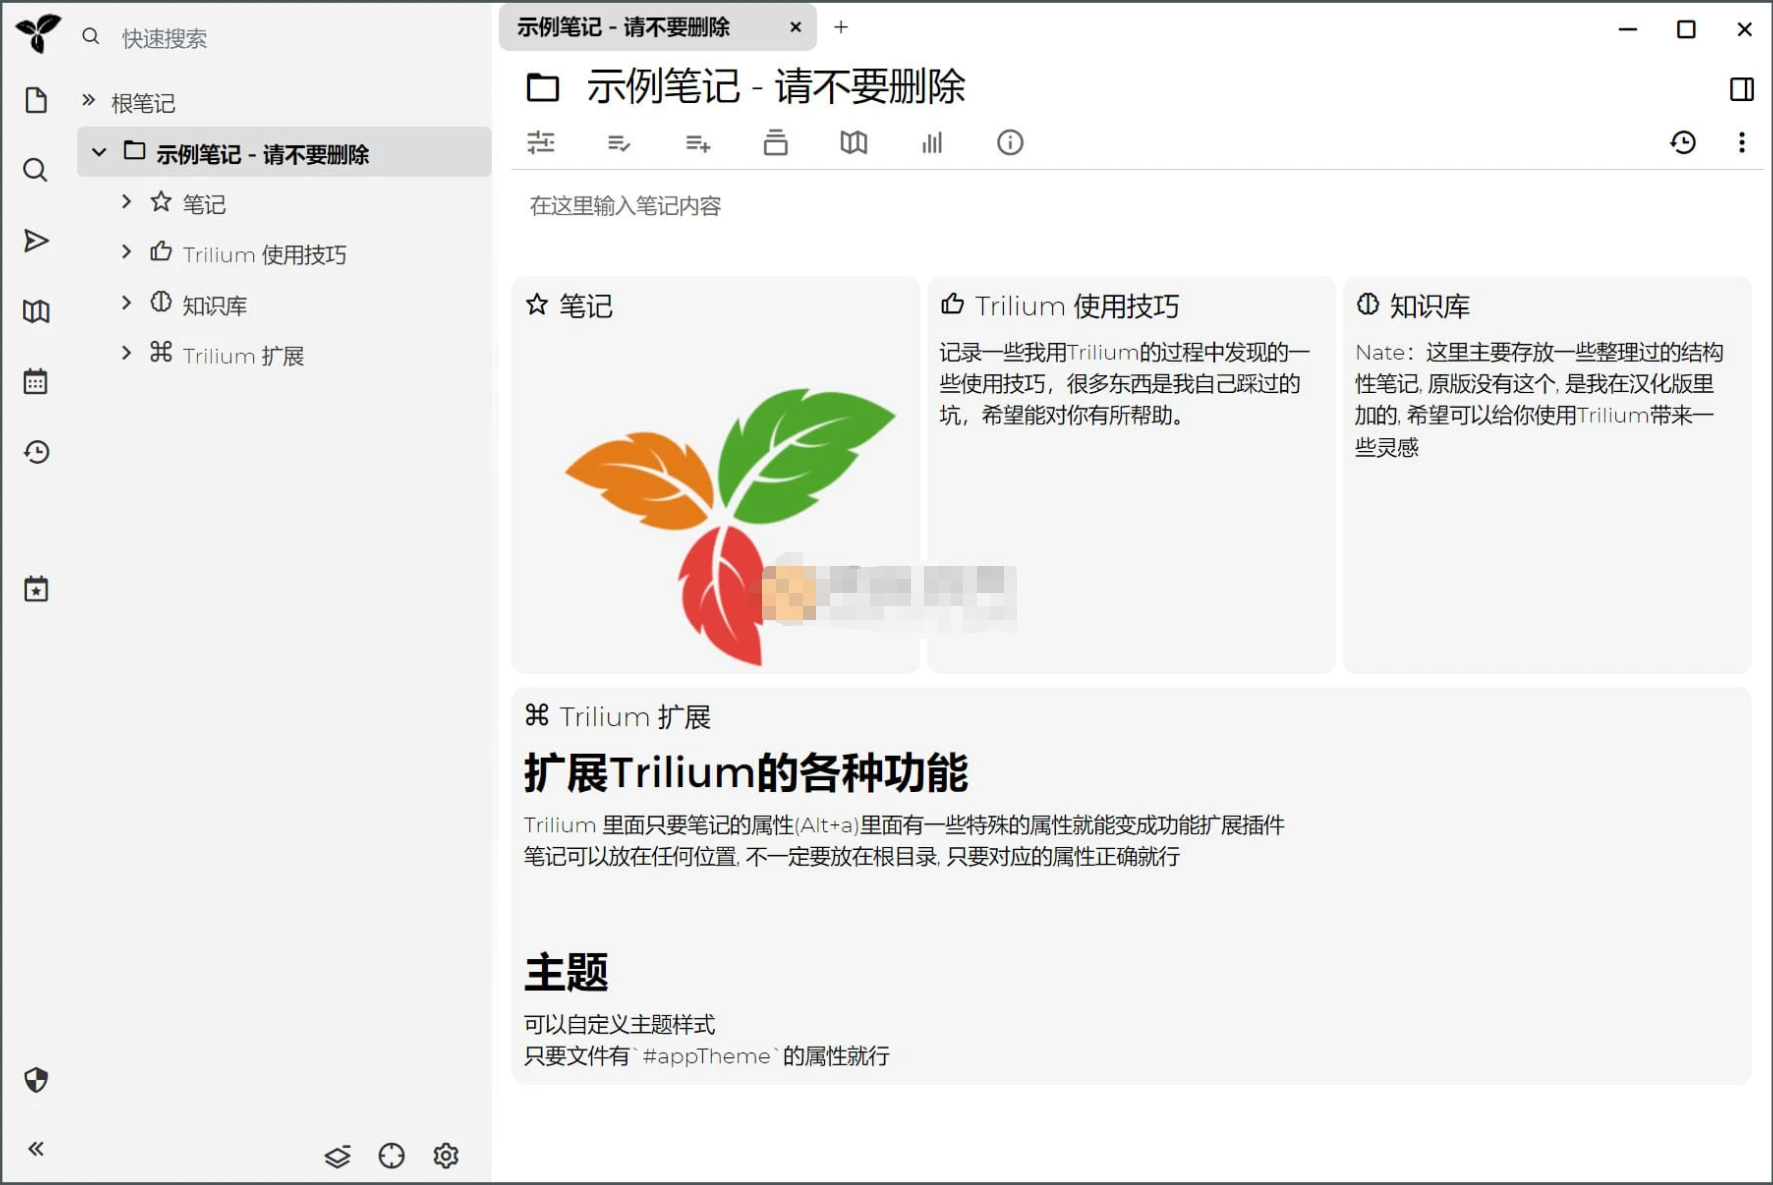Show the Note Map from the ribbon
Image resolution: width=1773 pixels, height=1185 pixels.
(853, 143)
